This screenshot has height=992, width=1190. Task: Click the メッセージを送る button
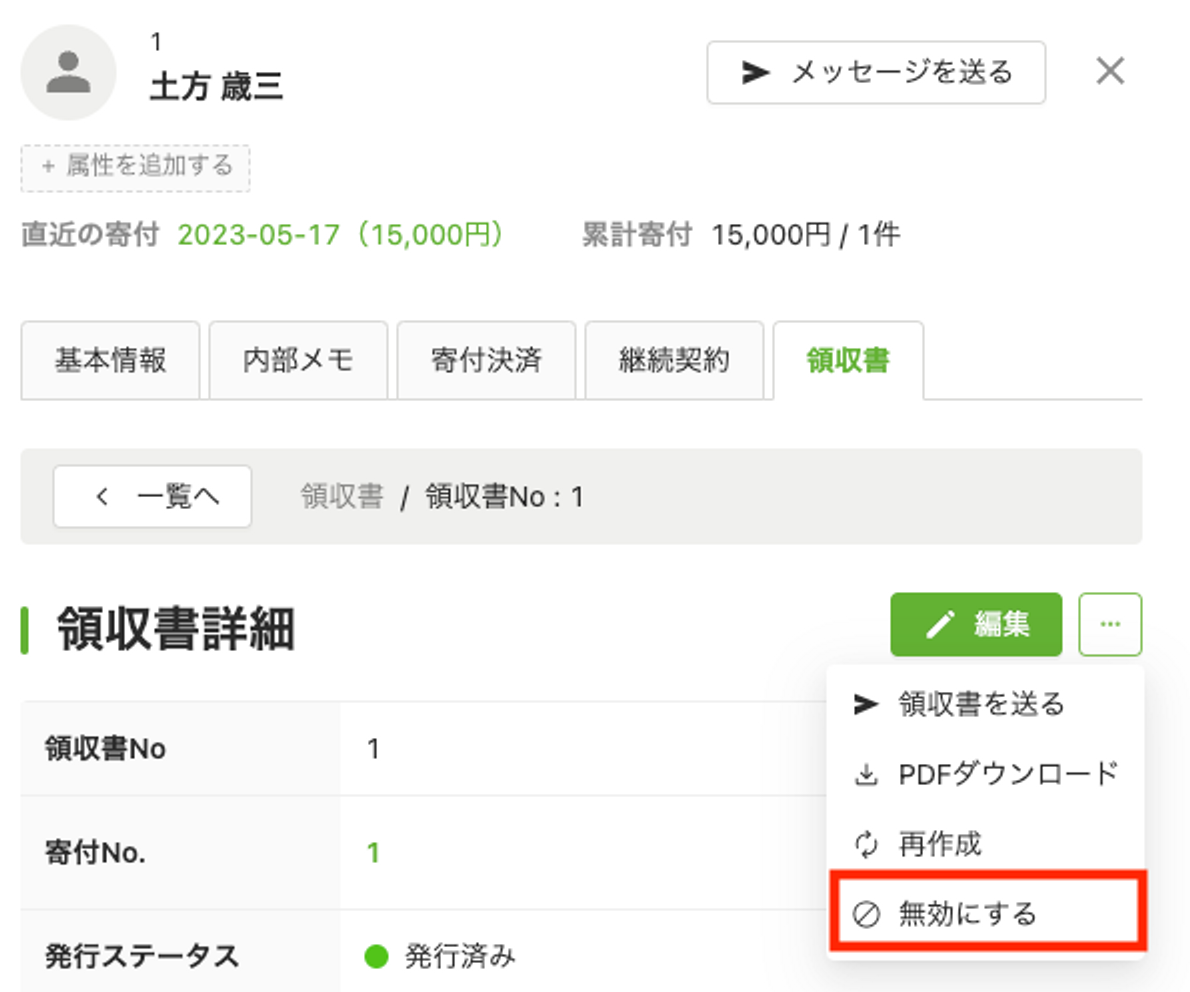click(x=876, y=72)
